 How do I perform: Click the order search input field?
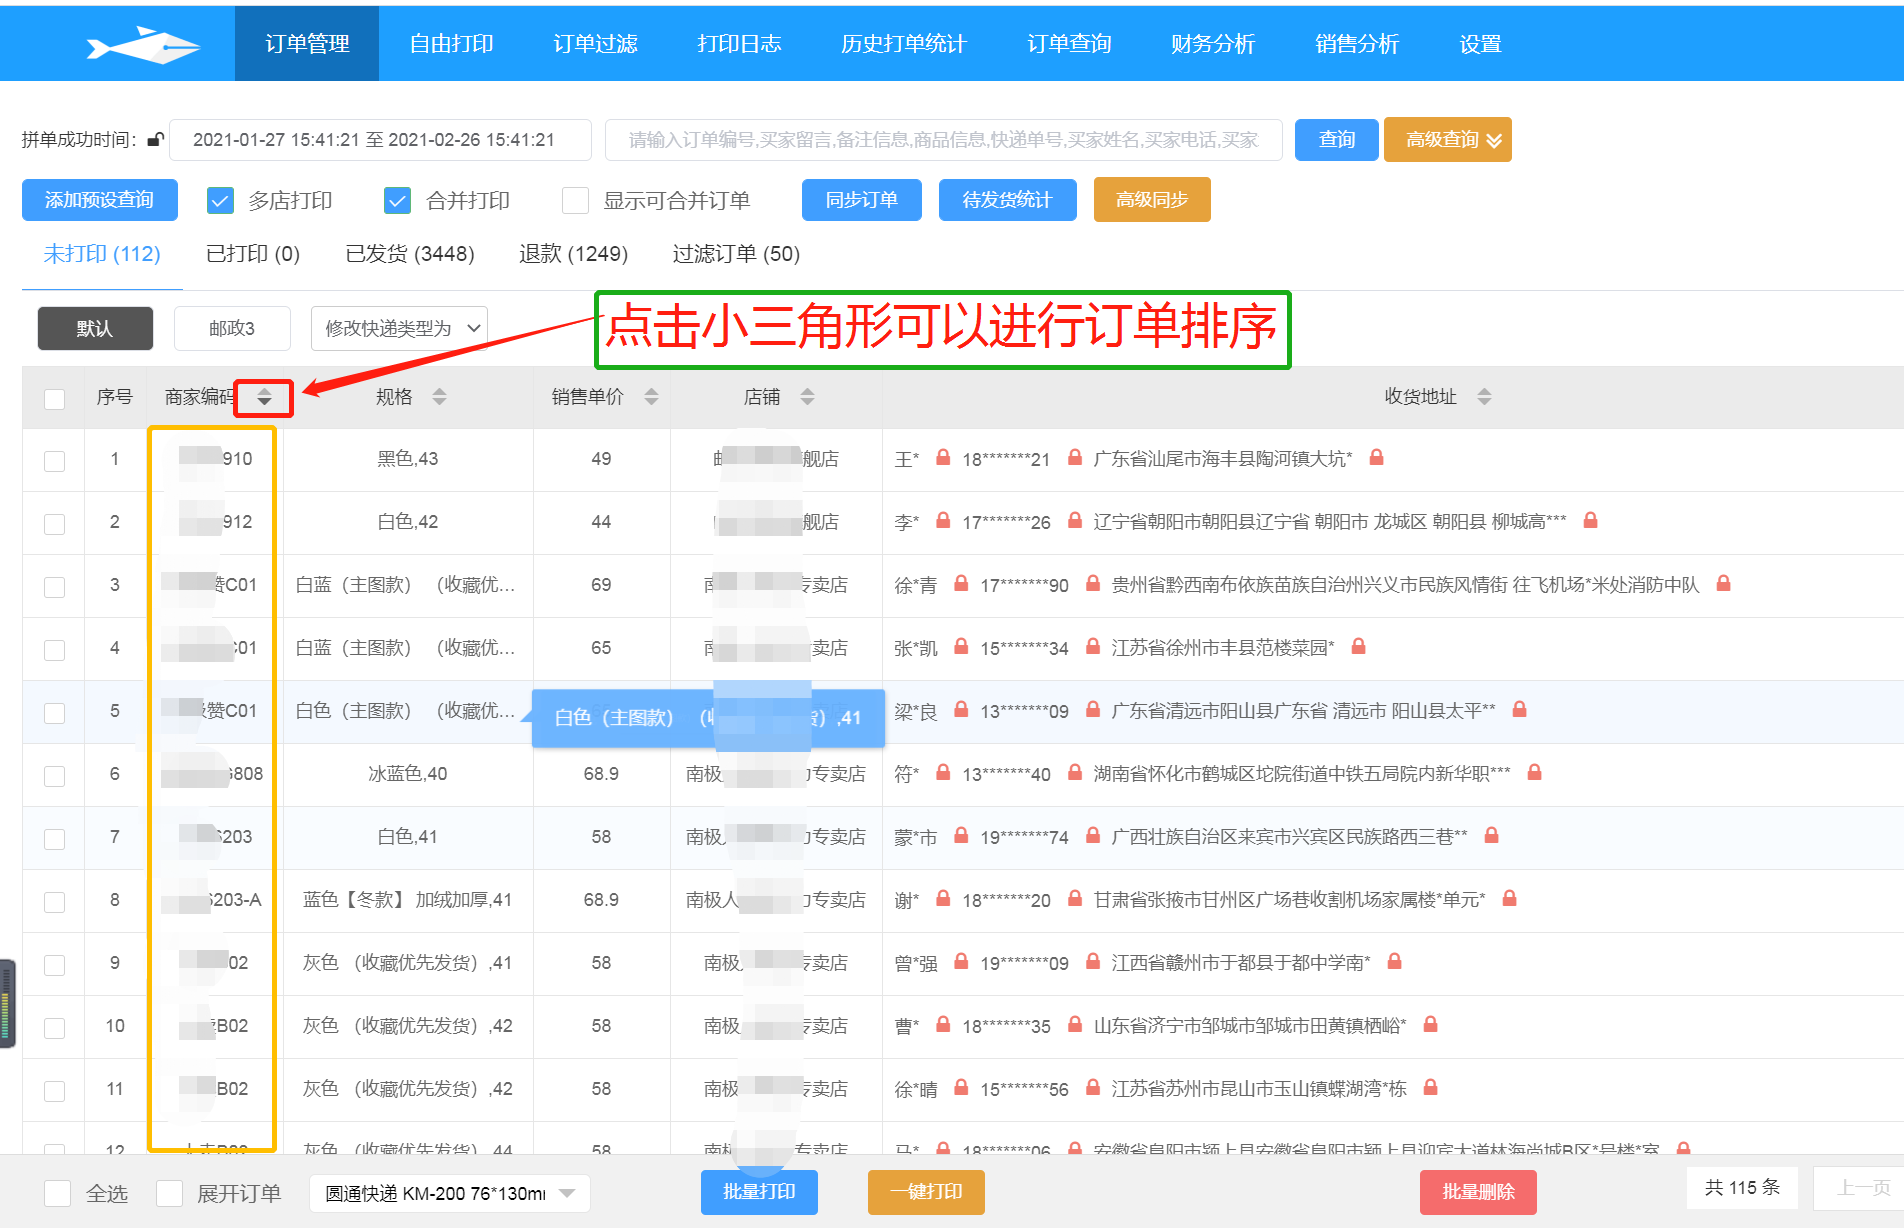pyautogui.click(x=943, y=140)
